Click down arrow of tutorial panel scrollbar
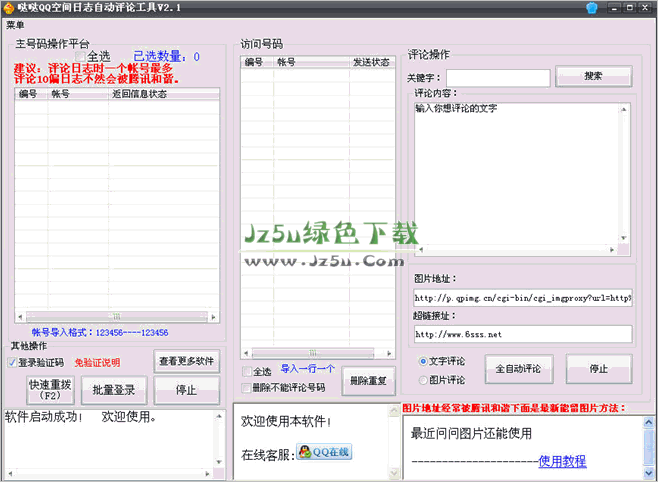658x482 pixels. [649, 473]
